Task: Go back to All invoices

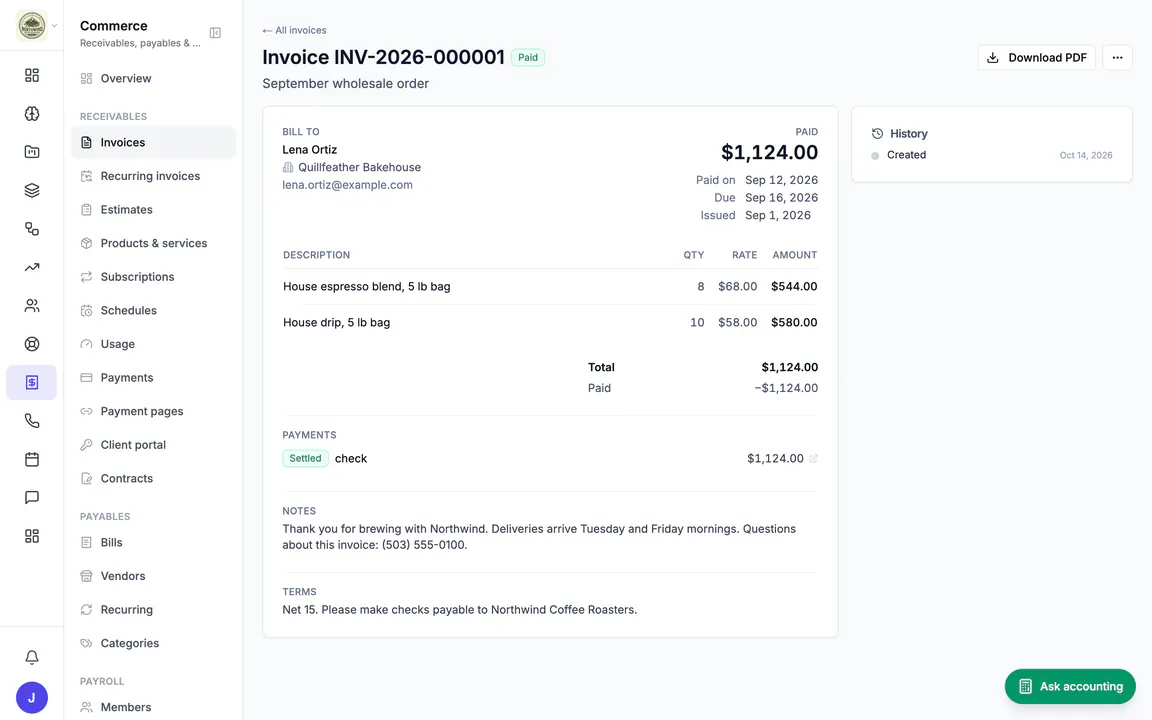Action: pos(295,30)
